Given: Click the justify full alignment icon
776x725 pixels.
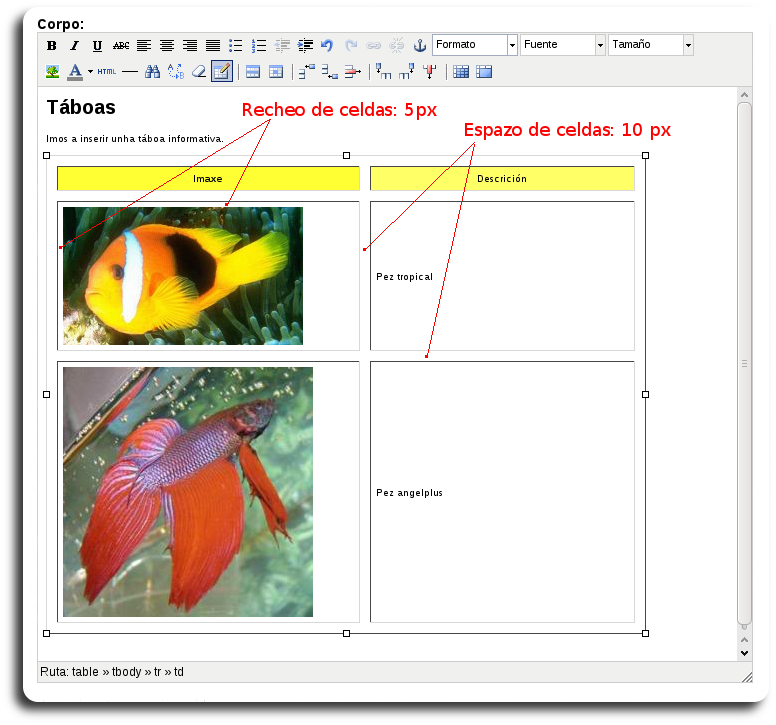Looking at the screenshot, I should (x=213, y=46).
